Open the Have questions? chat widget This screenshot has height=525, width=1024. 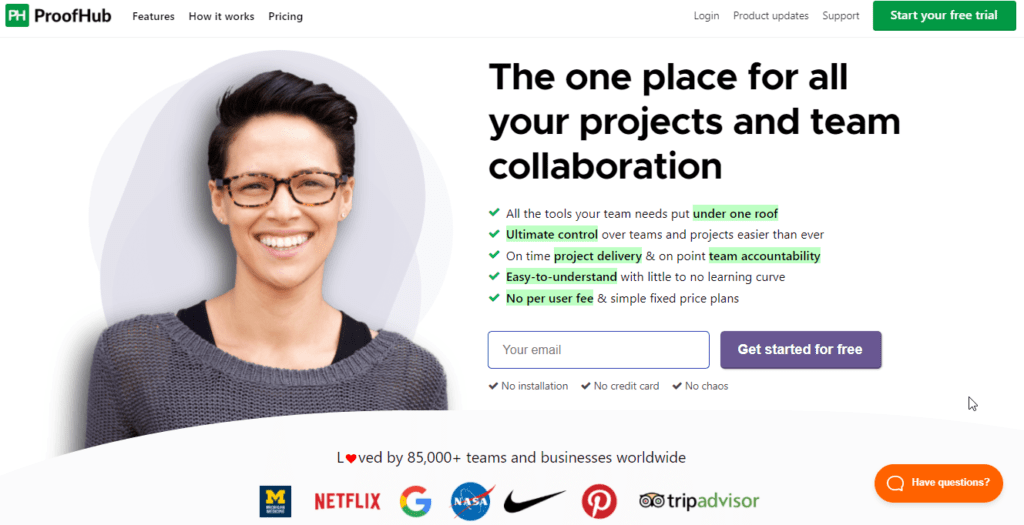click(x=938, y=483)
